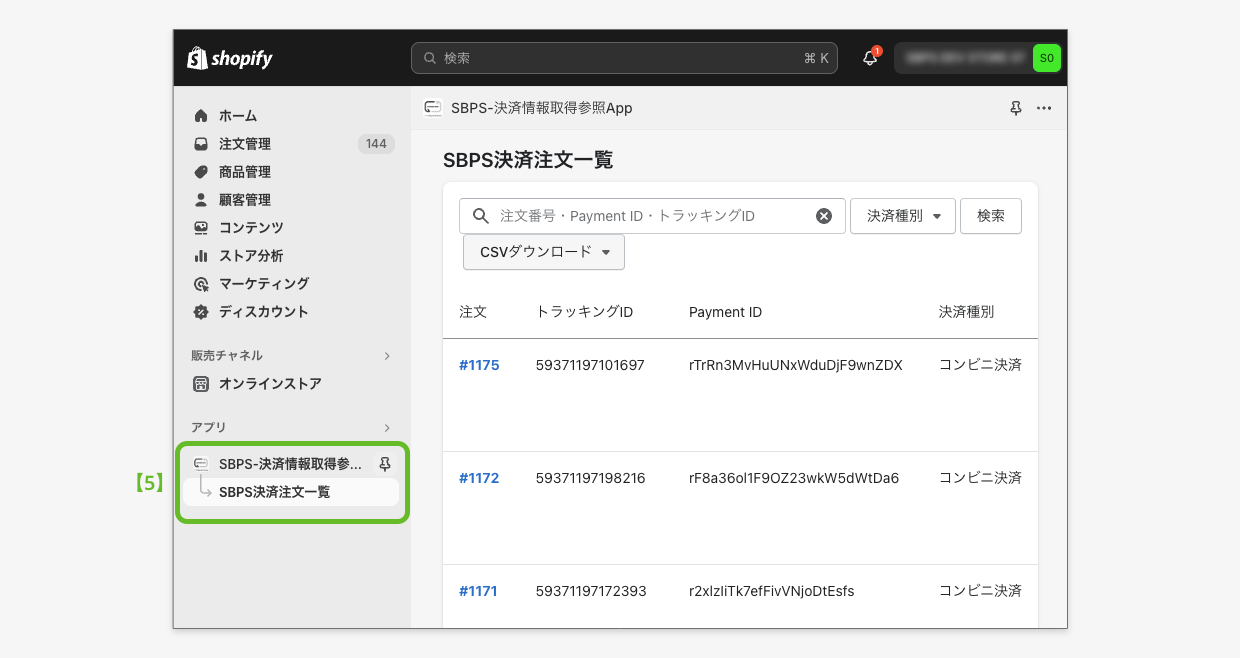Click the SBPS app icon in the page header
Viewport: 1240px width, 658px height.
click(x=433, y=108)
